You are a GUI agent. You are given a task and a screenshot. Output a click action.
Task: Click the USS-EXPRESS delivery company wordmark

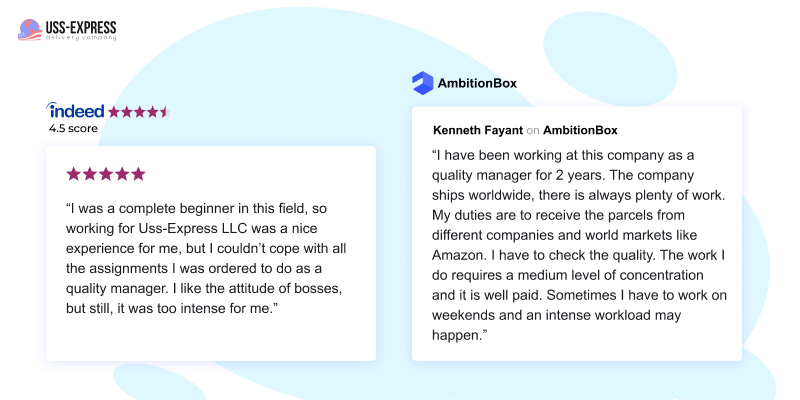click(x=81, y=30)
